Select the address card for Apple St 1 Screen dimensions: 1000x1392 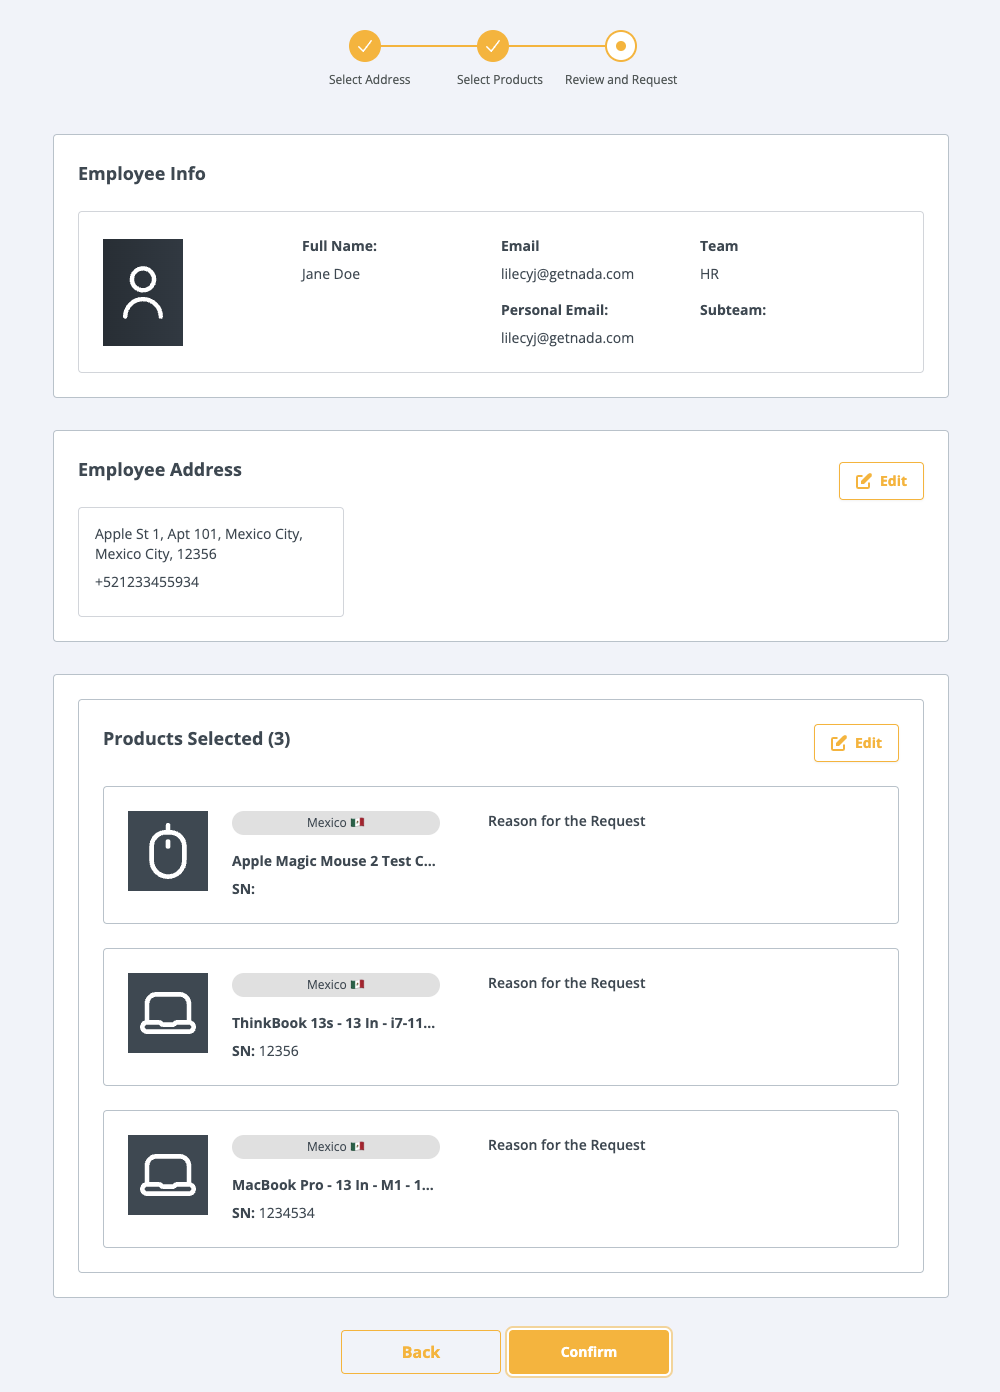click(211, 561)
